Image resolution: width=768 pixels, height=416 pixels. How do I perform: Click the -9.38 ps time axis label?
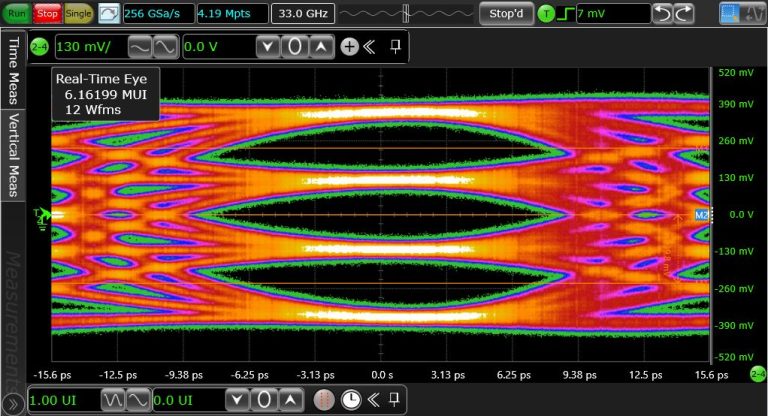tap(184, 375)
